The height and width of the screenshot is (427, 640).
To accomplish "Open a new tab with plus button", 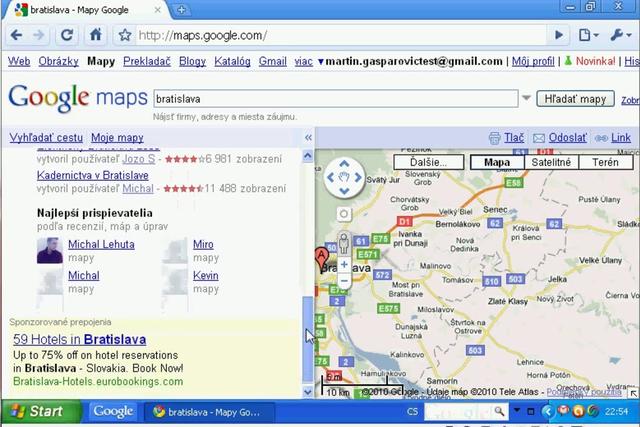I will tap(182, 10).
